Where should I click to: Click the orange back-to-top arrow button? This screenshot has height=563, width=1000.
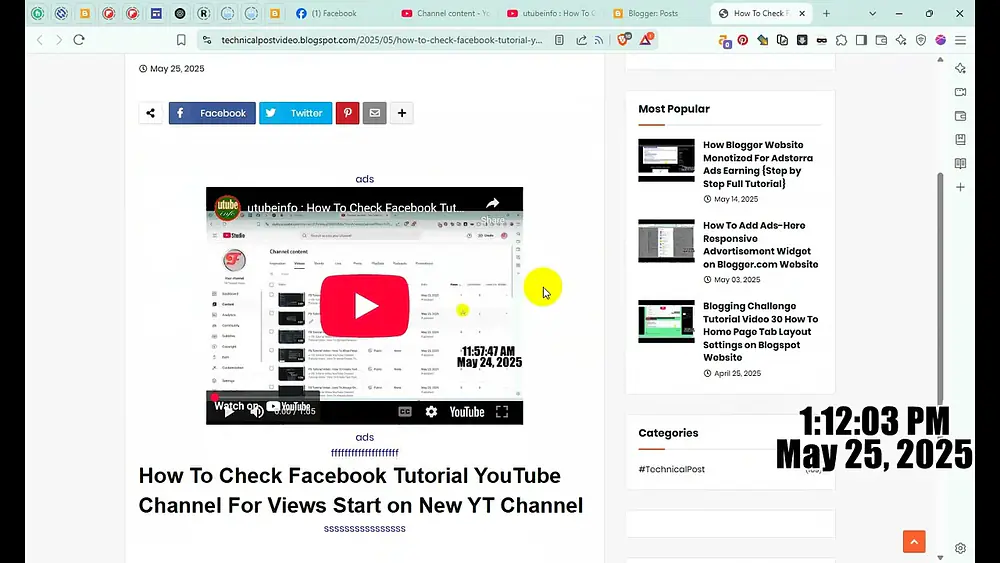click(914, 541)
